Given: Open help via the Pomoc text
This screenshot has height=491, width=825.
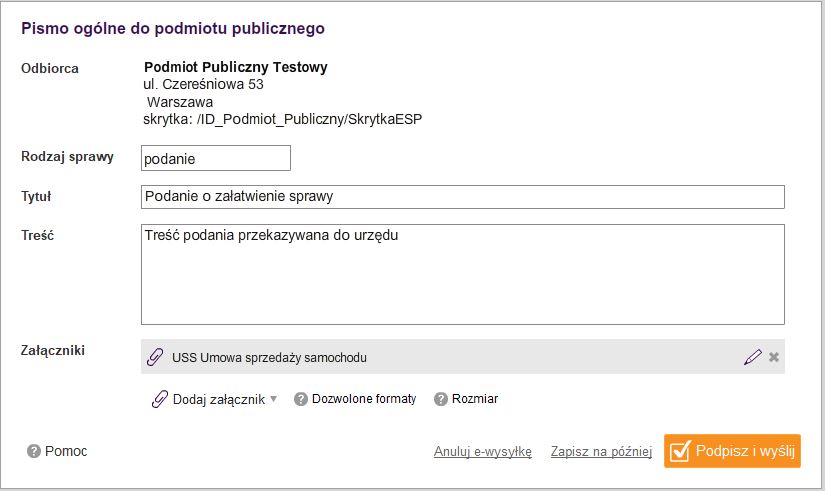Looking at the screenshot, I should [66, 451].
